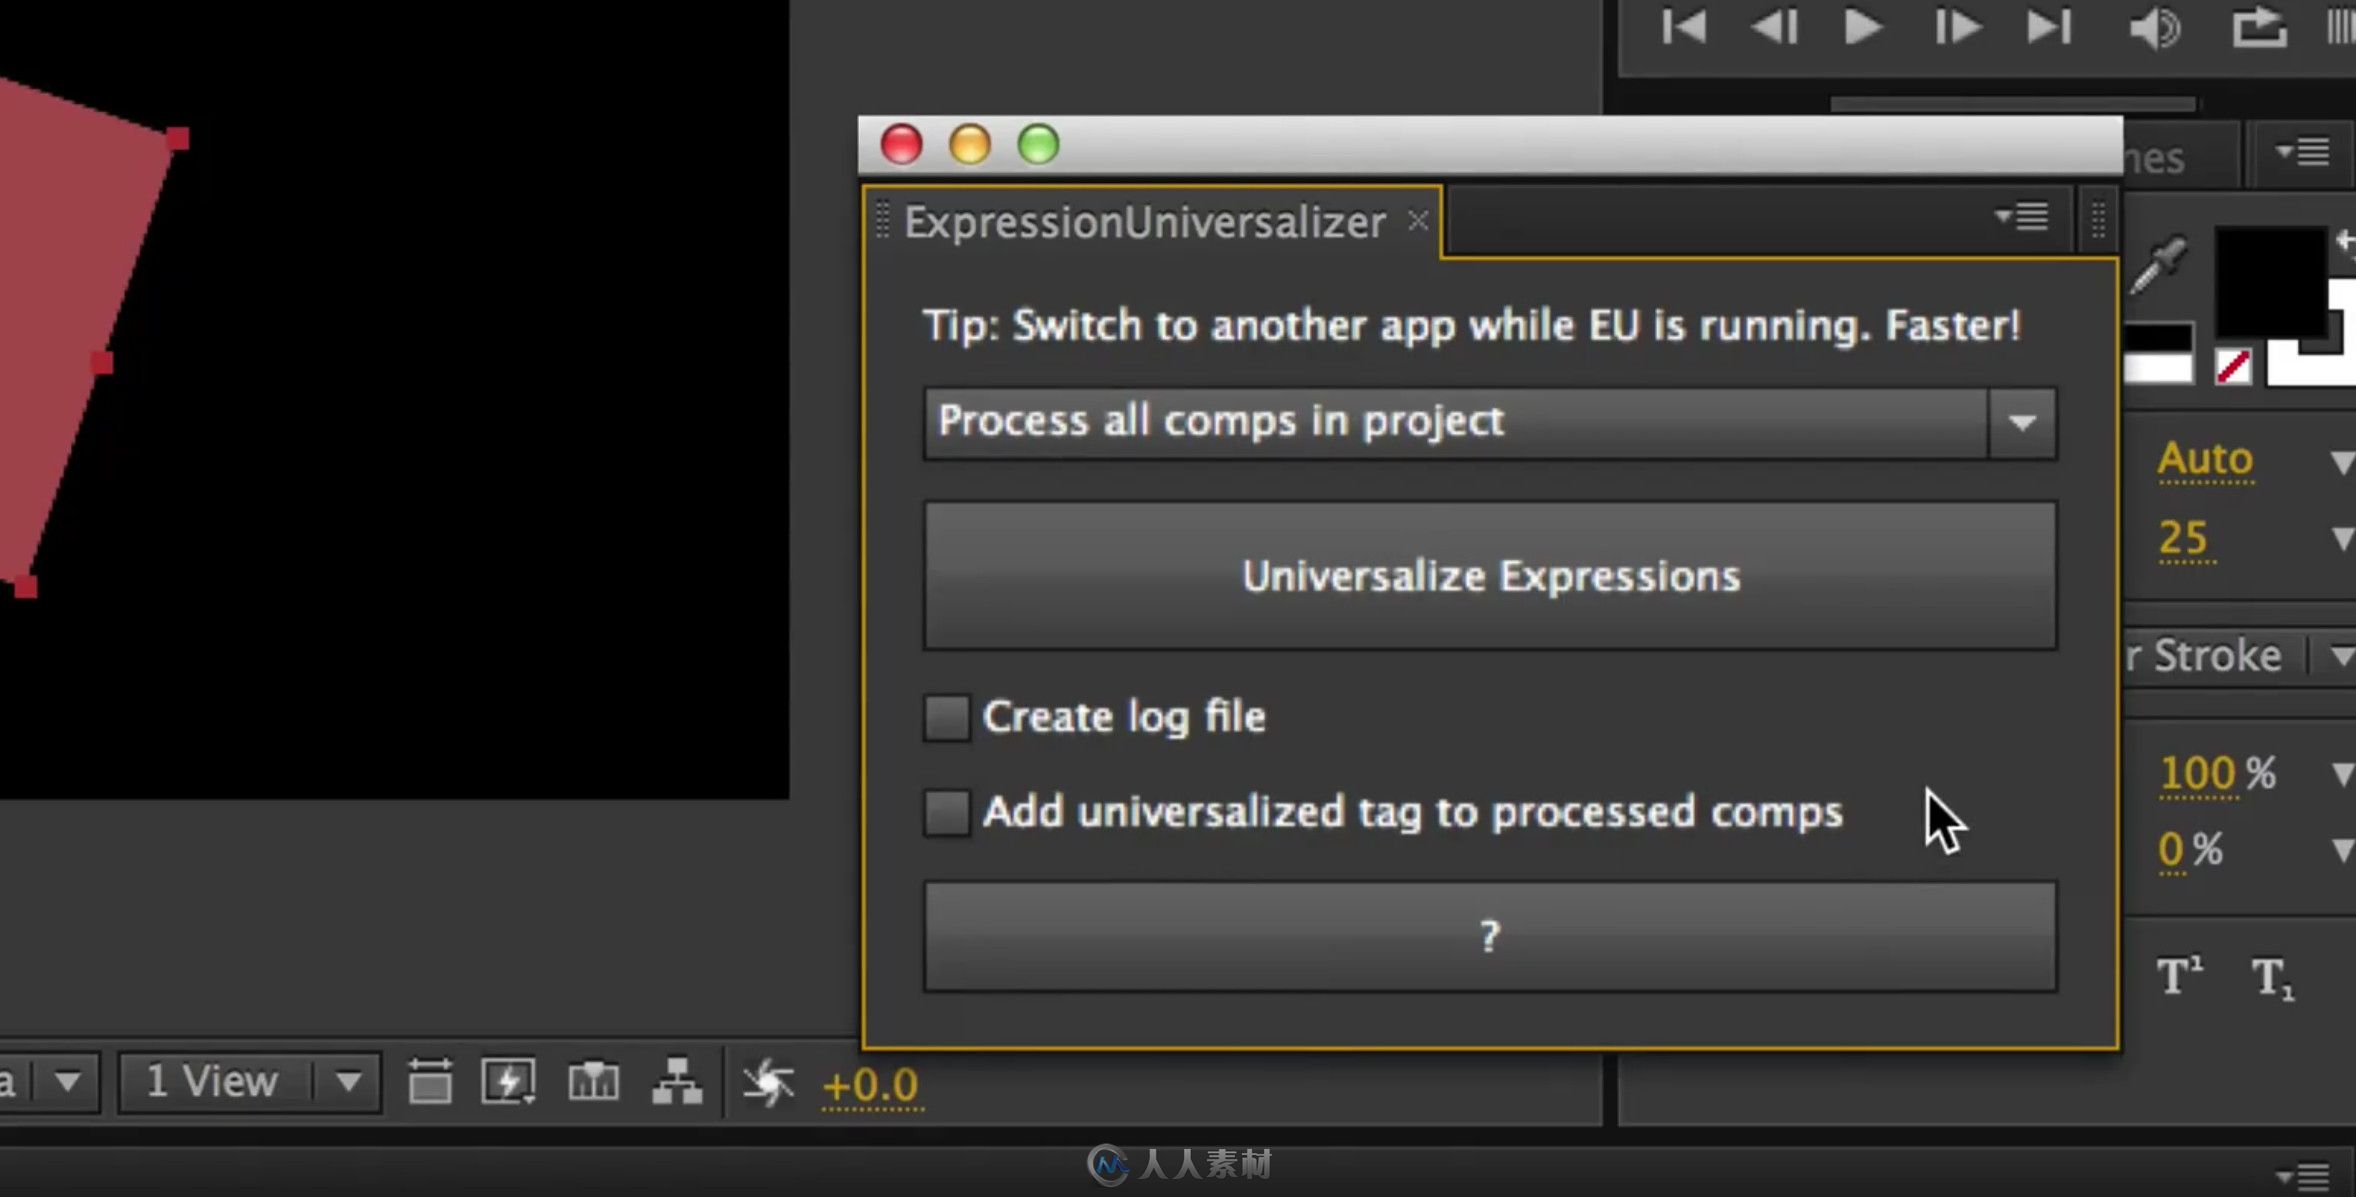Pick color with the eyedropper tool
Image resolution: width=2356 pixels, height=1197 pixels.
pos(2159,265)
